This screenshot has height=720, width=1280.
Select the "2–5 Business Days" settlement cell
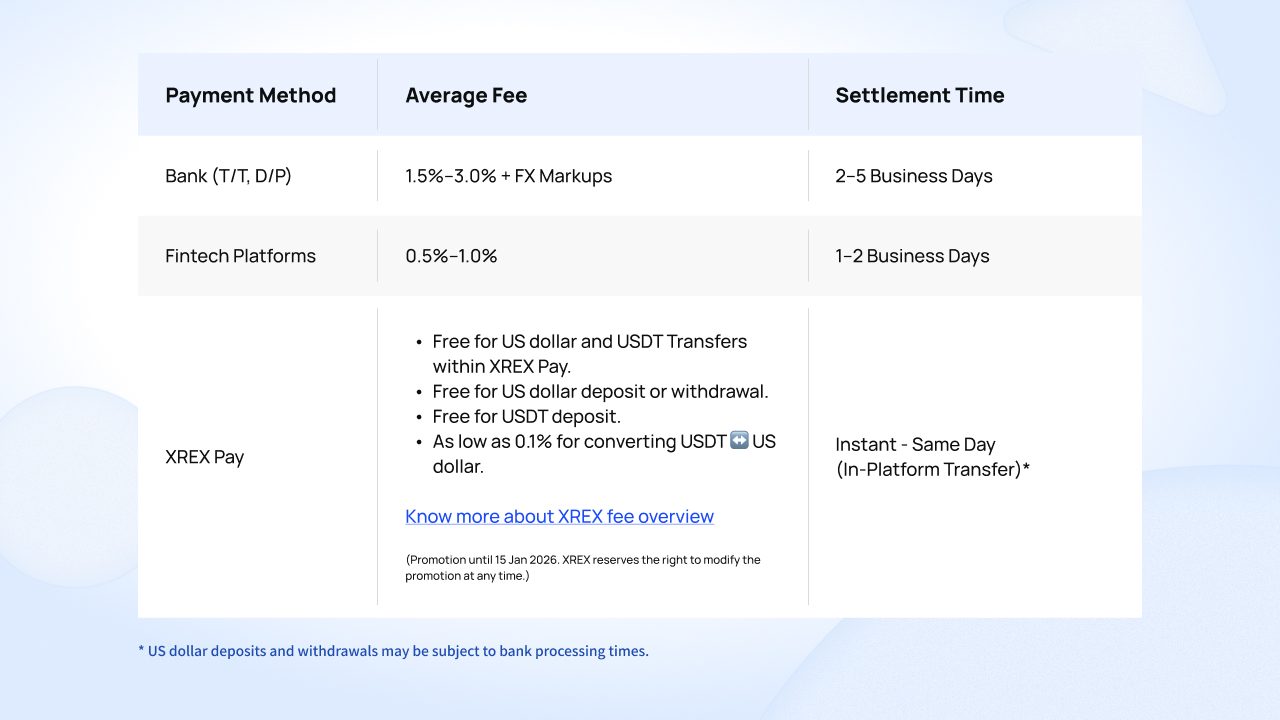[x=913, y=177]
